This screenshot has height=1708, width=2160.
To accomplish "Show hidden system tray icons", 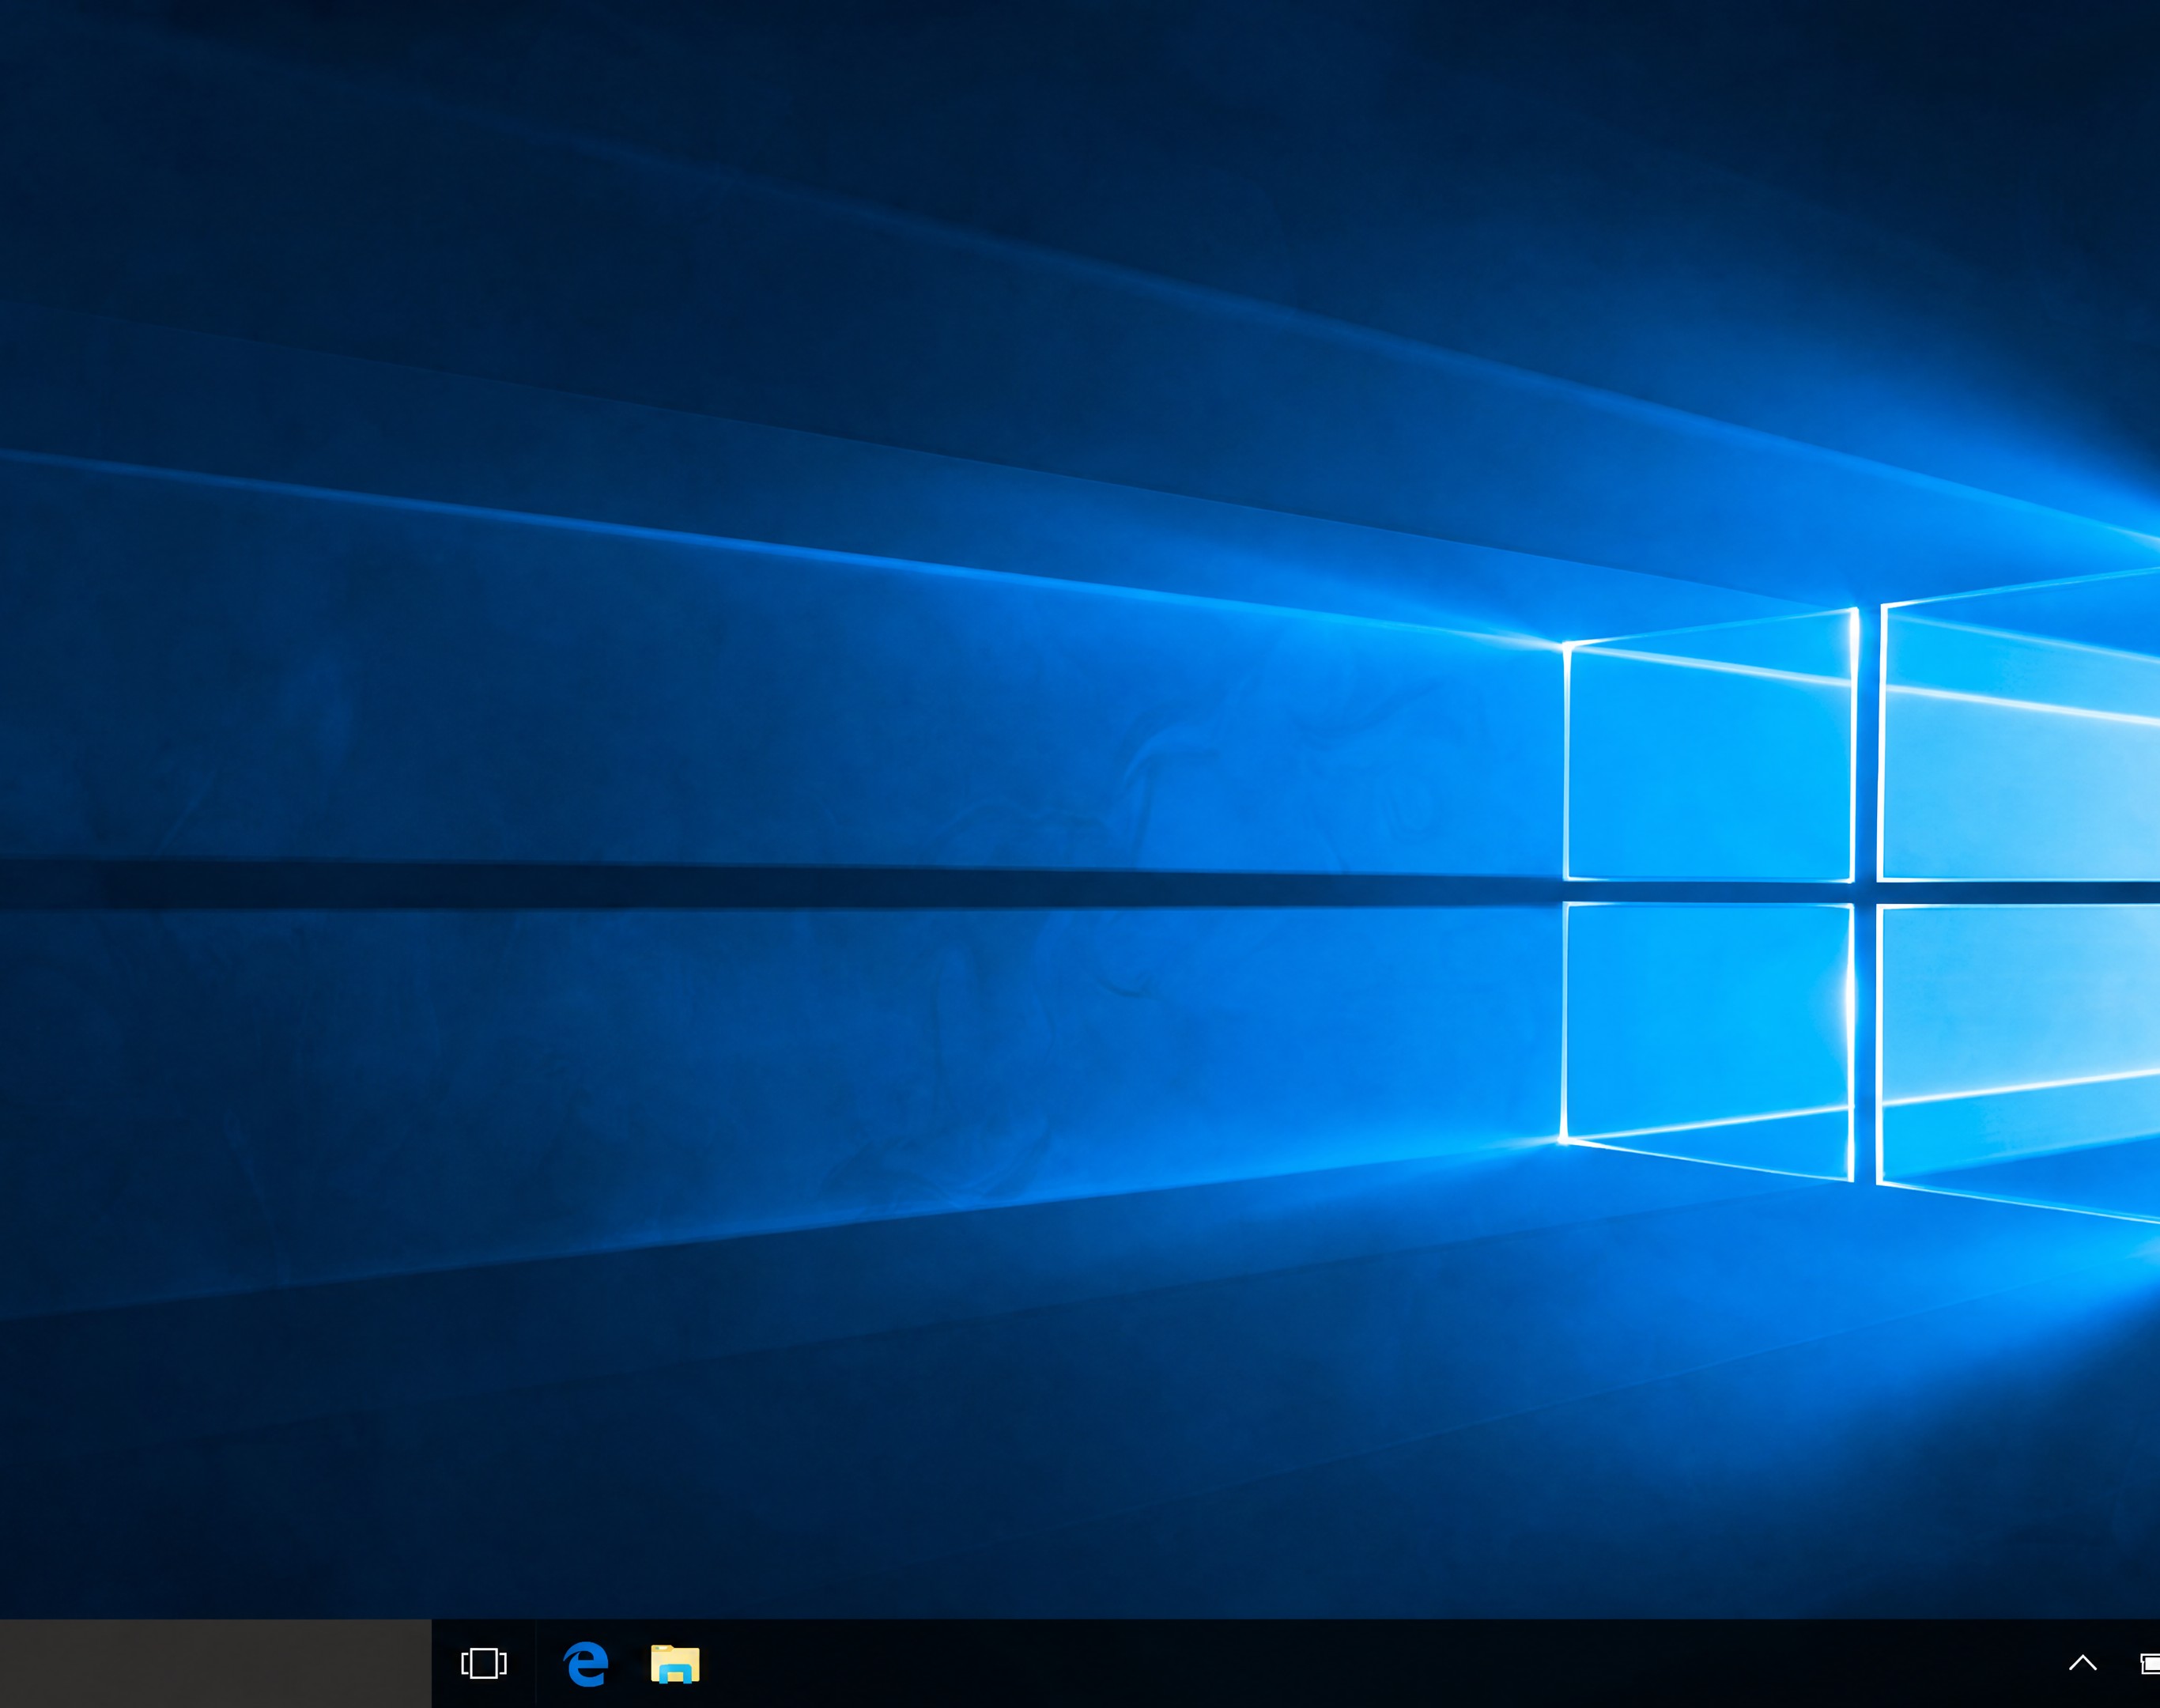I will click(x=2082, y=1663).
